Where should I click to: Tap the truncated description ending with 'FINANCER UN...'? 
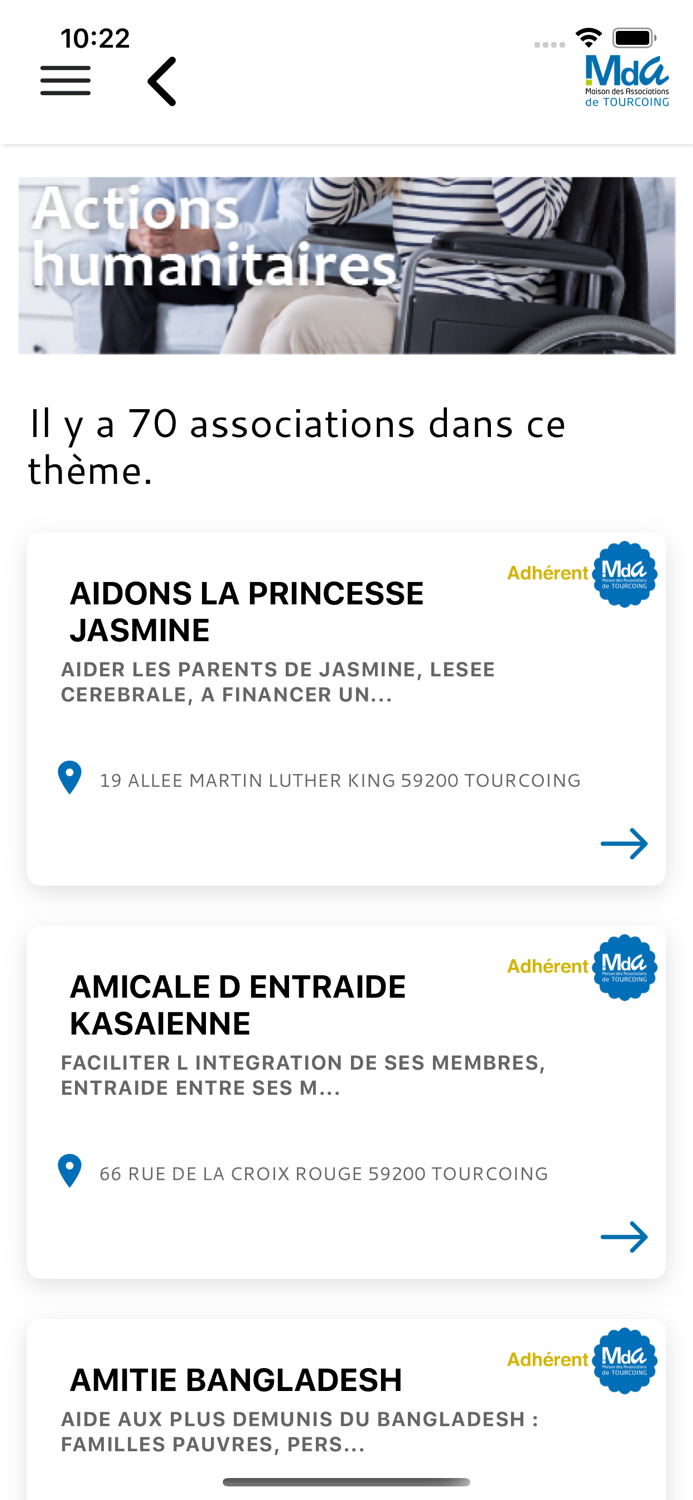(x=277, y=680)
